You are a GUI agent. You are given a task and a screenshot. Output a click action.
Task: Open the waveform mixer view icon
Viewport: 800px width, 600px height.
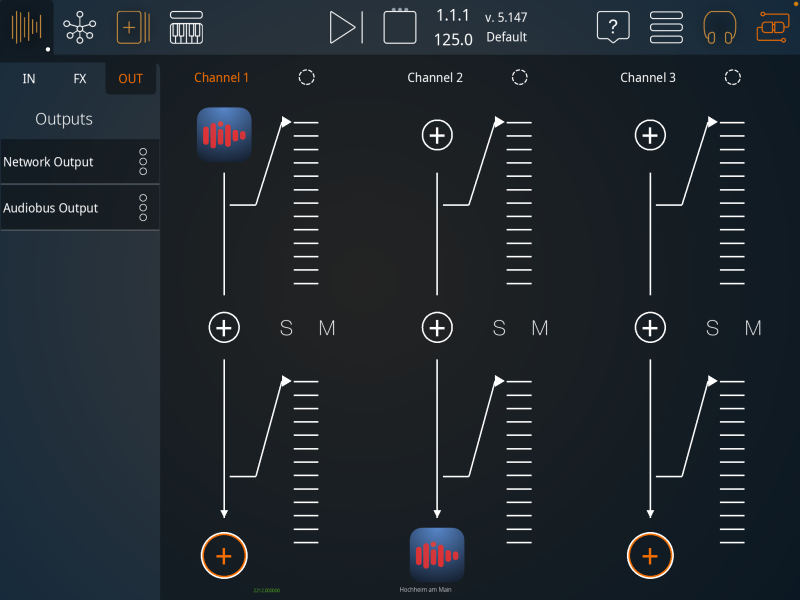coord(27,27)
